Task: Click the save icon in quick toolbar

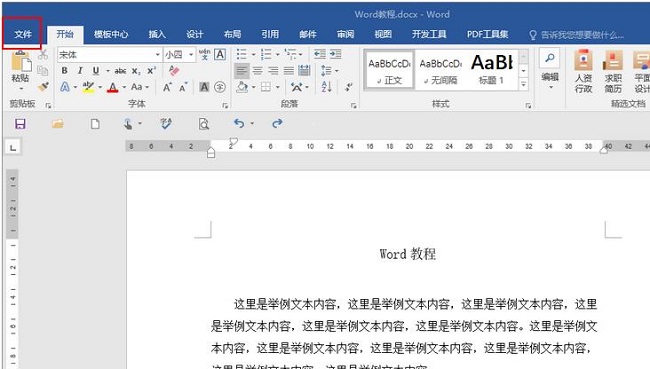Action: (x=20, y=124)
